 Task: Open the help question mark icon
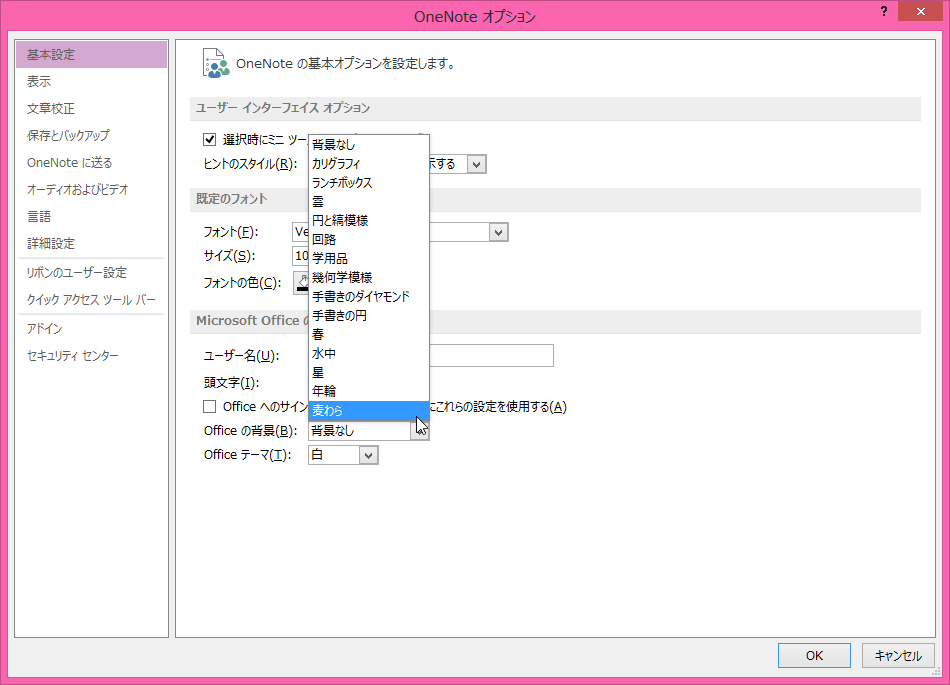coord(884,12)
